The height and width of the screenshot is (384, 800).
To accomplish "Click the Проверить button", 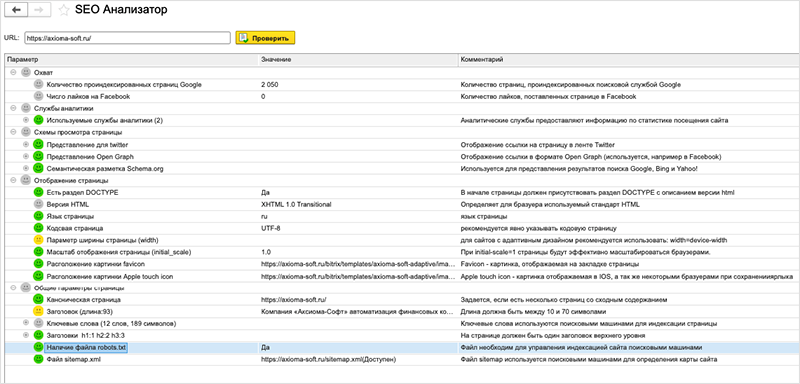I will 265,38.
